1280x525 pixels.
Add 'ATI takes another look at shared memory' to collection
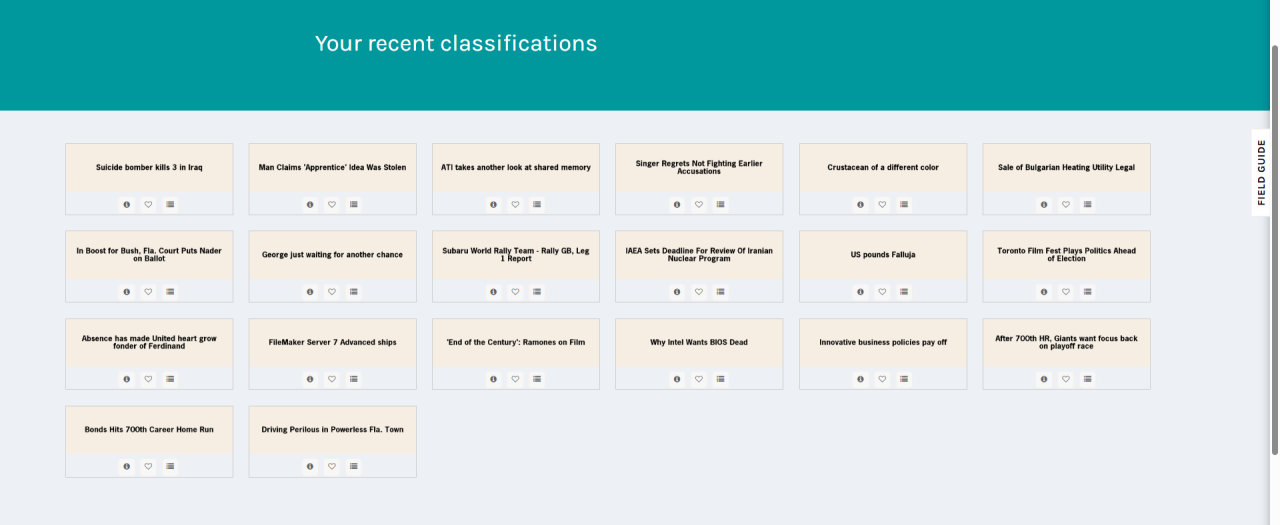[x=537, y=204]
